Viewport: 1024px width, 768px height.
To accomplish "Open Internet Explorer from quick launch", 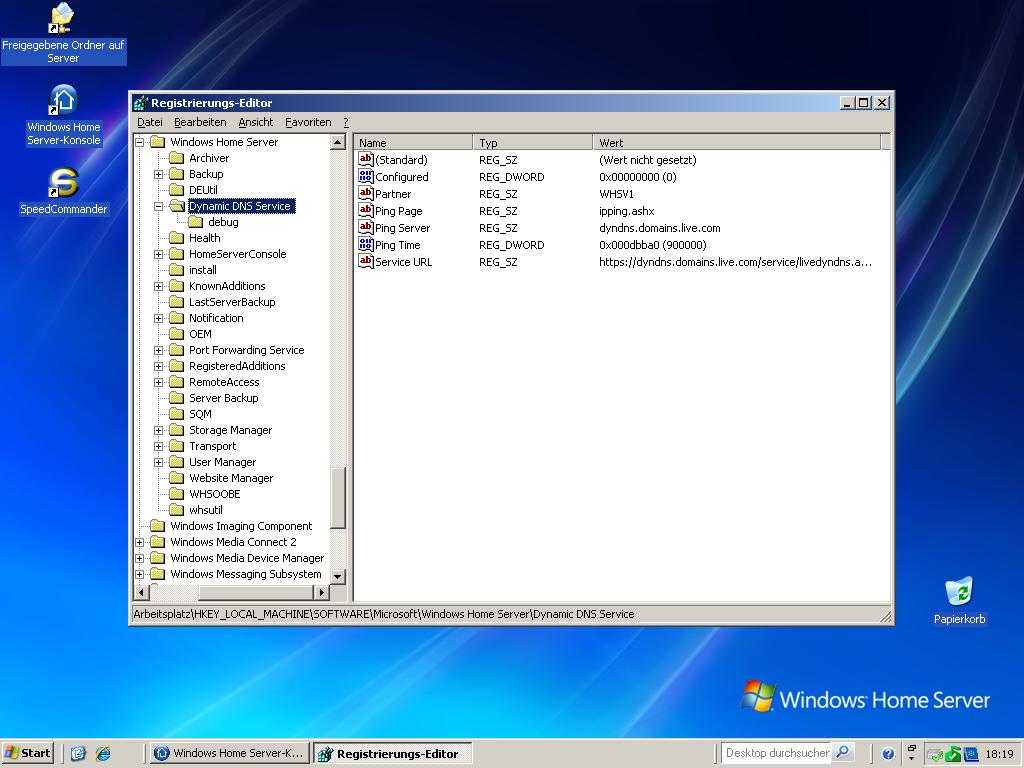I will [103, 753].
